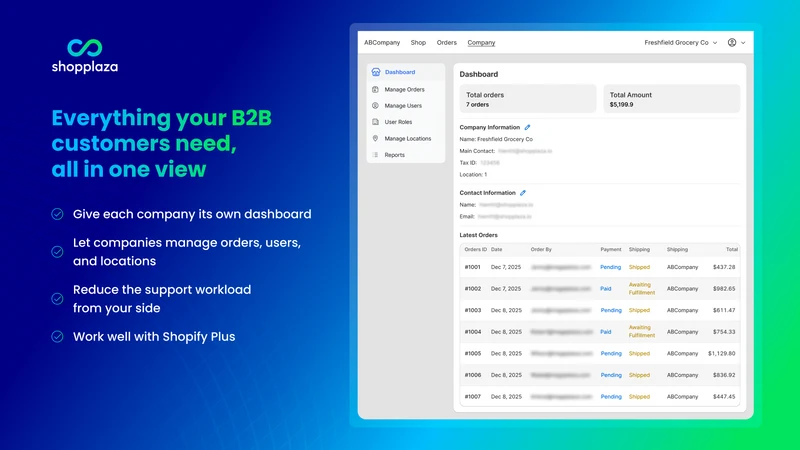Click Paid payment status for #1002
This screenshot has height=450, width=800.
606,288
